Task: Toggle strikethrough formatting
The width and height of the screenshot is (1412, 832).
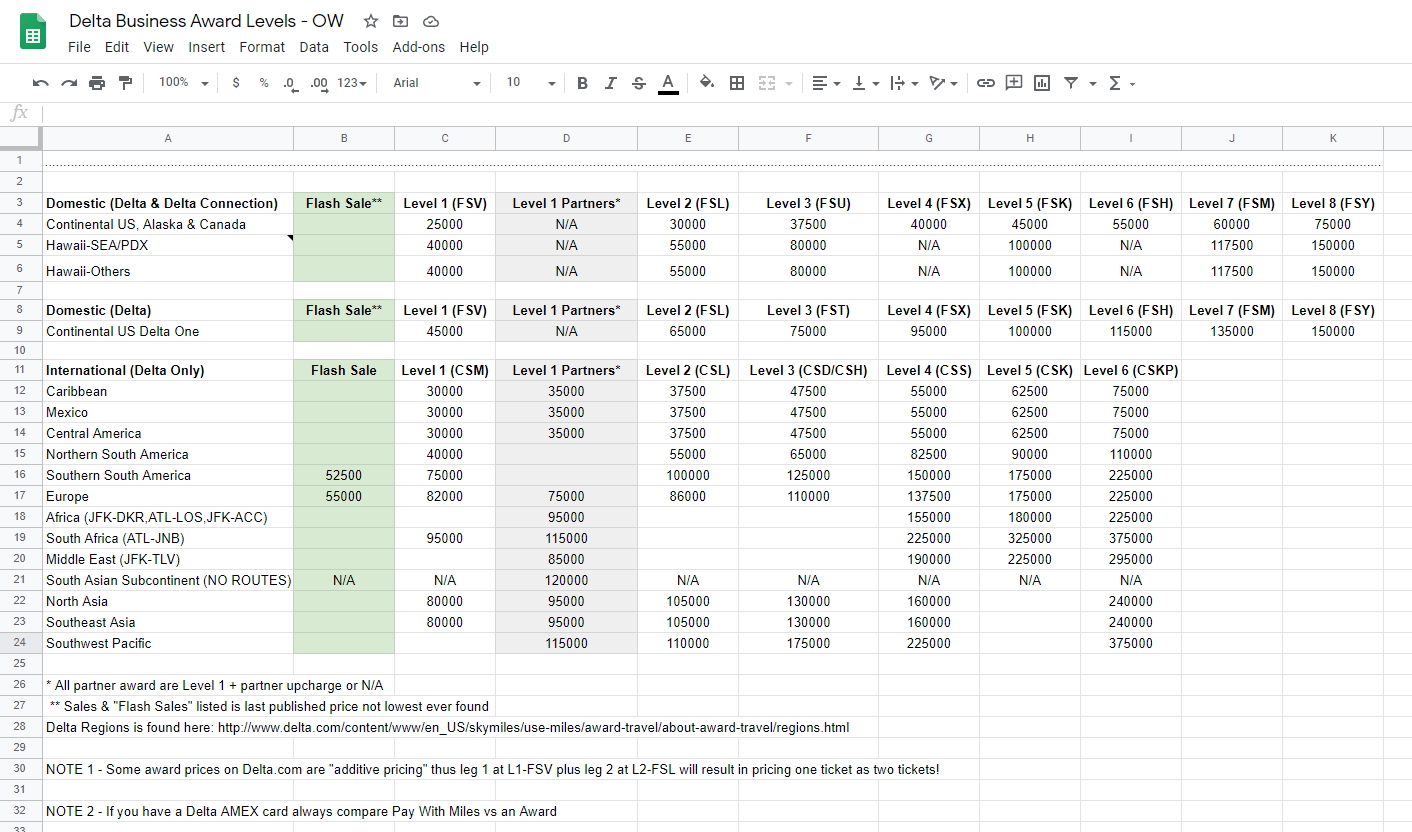Action: click(639, 83)
